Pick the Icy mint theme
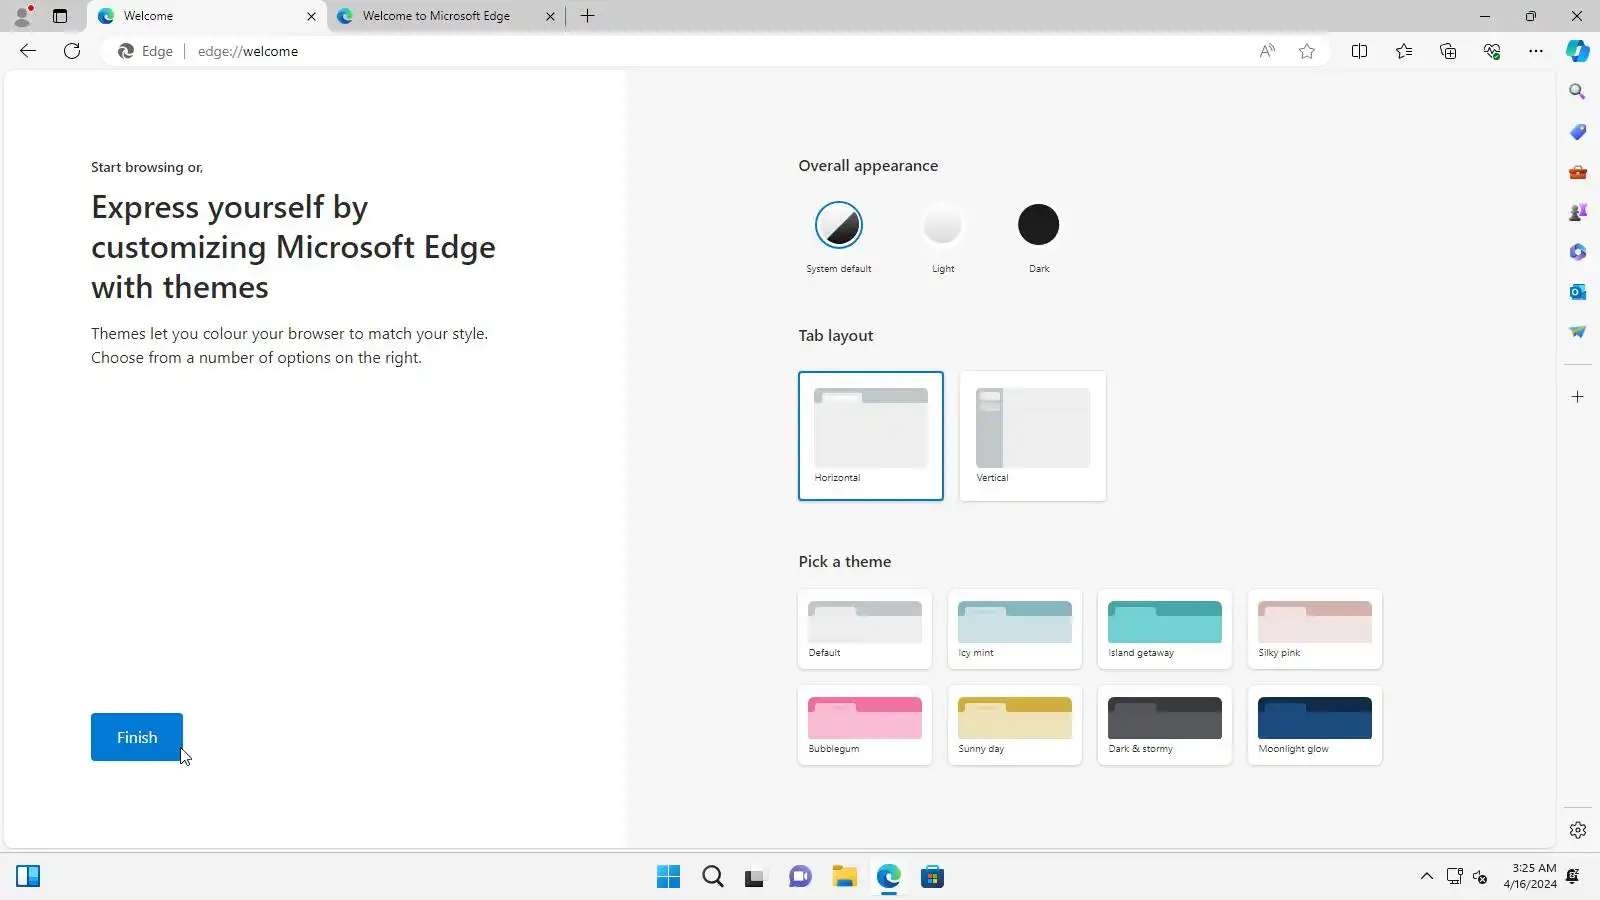The image size is (1600, 900). point(1015,629)
